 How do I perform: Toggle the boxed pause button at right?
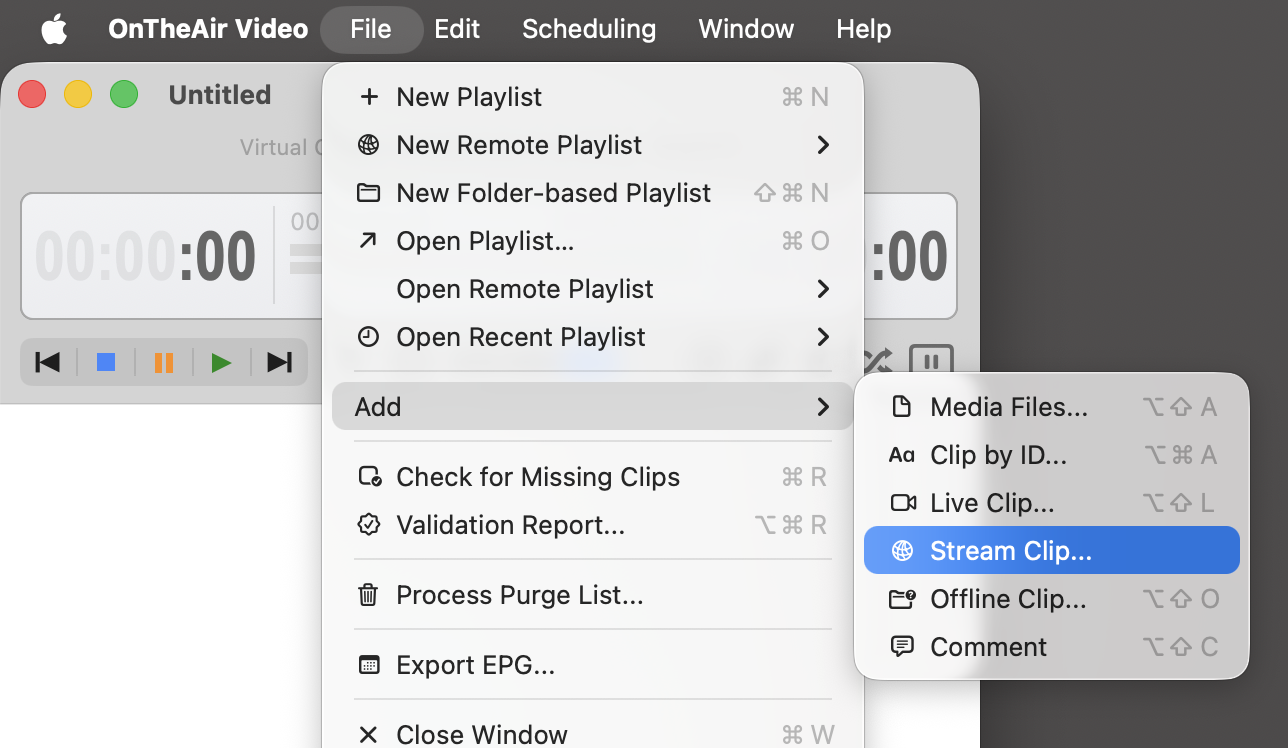coord(930,362)
